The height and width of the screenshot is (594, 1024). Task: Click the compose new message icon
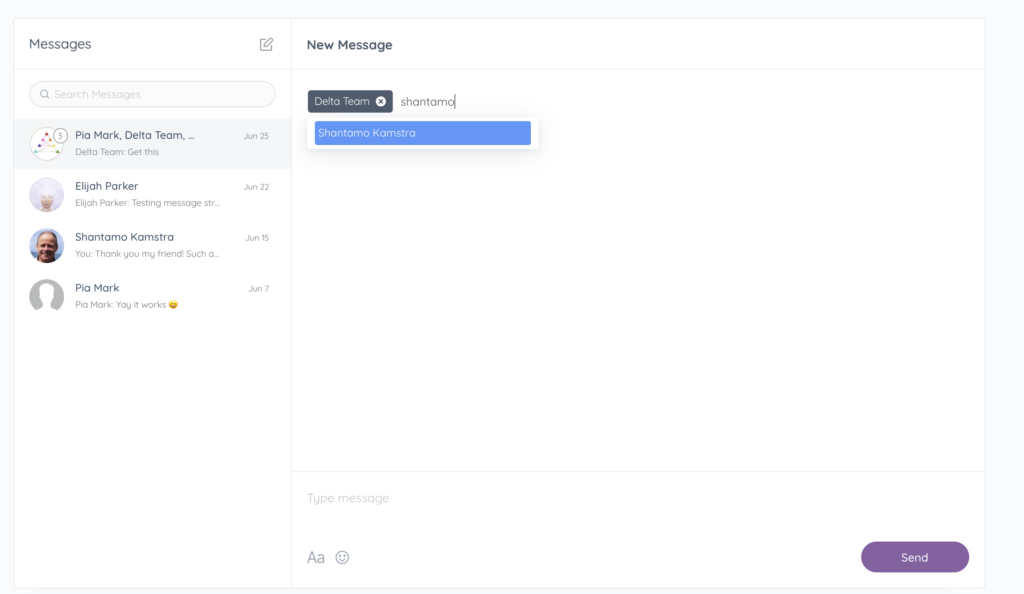tap(266, 44)
